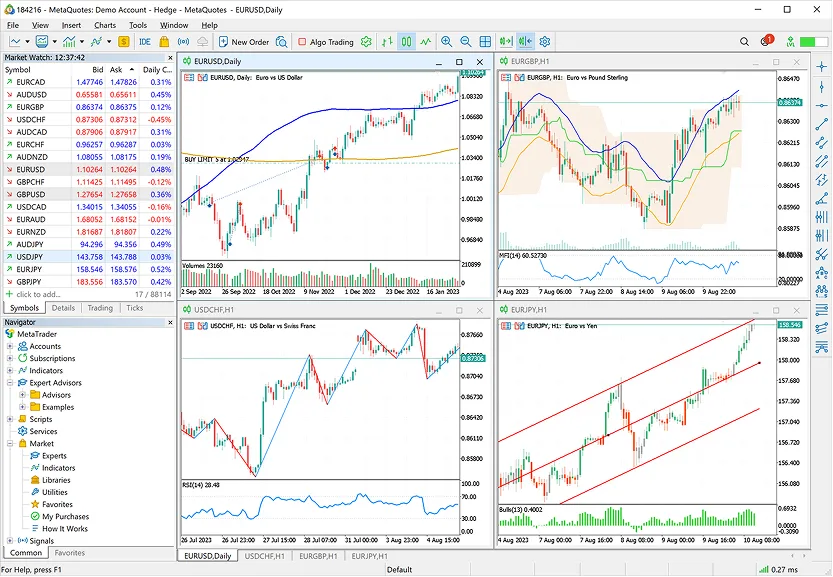Viewport: 833px width, 577px height.
Task: Open How It Works in Navigator
Action: coord(65,529)
